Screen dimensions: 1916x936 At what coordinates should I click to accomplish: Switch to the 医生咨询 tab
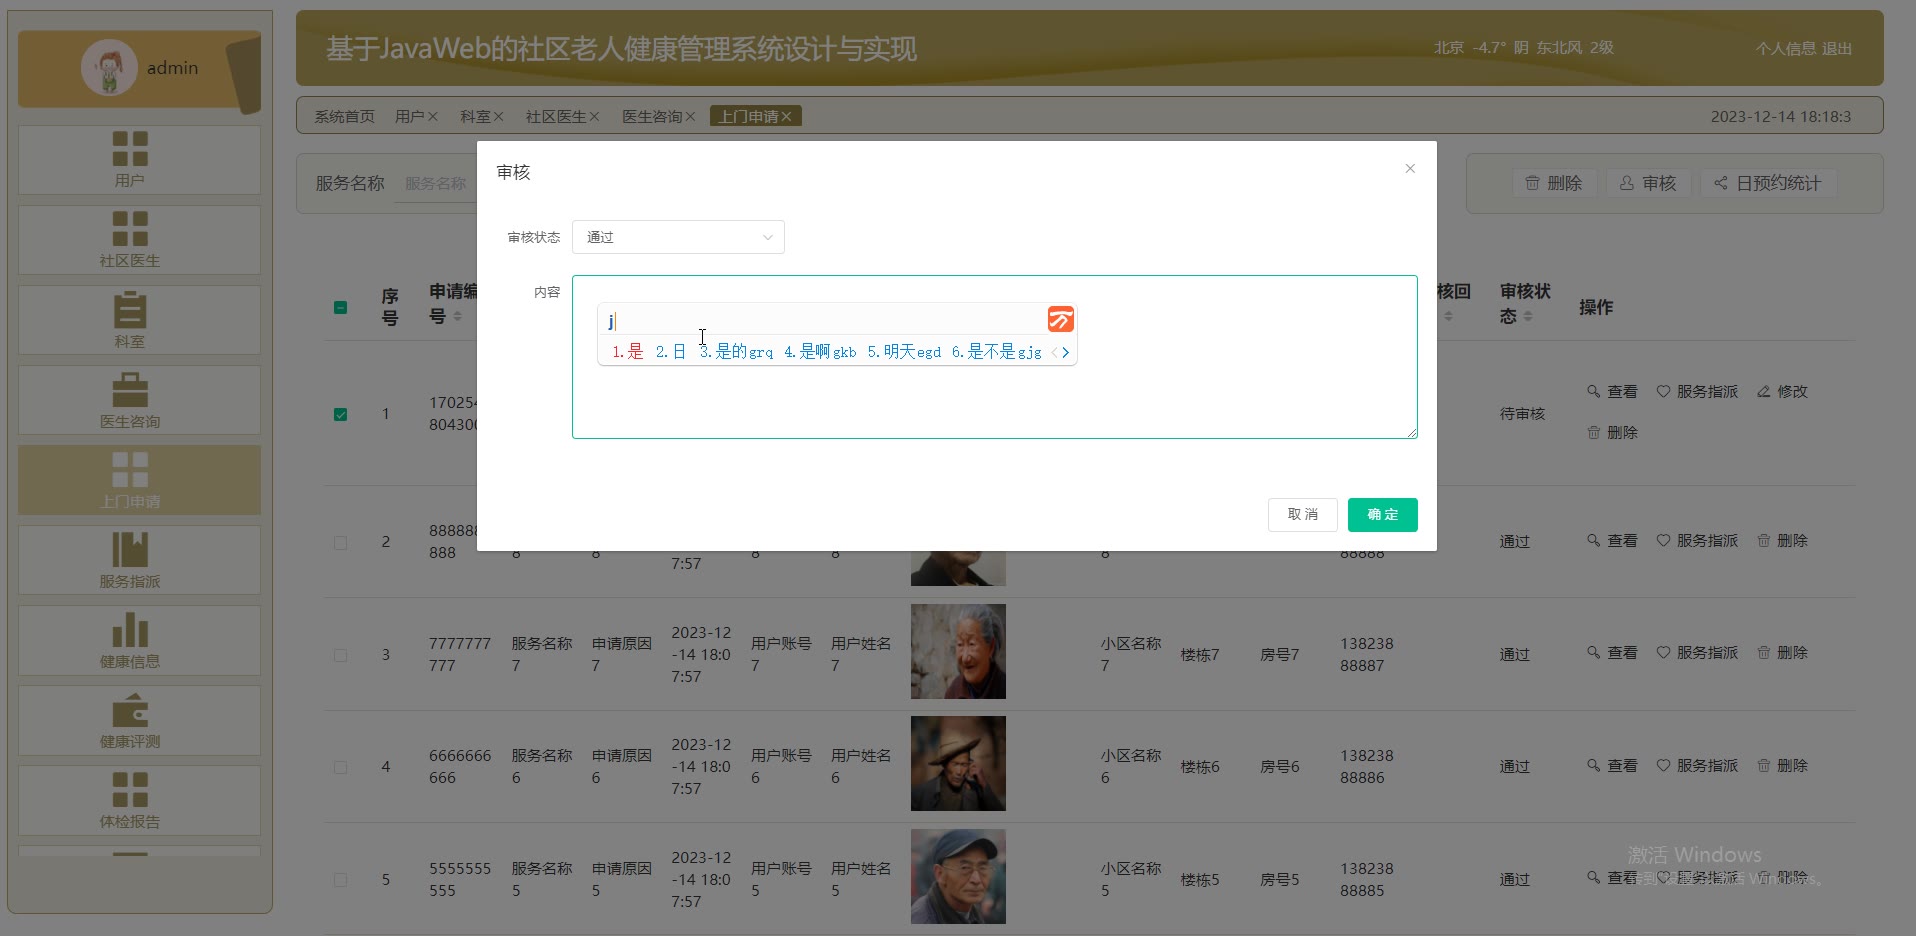[x=651, y=117]
